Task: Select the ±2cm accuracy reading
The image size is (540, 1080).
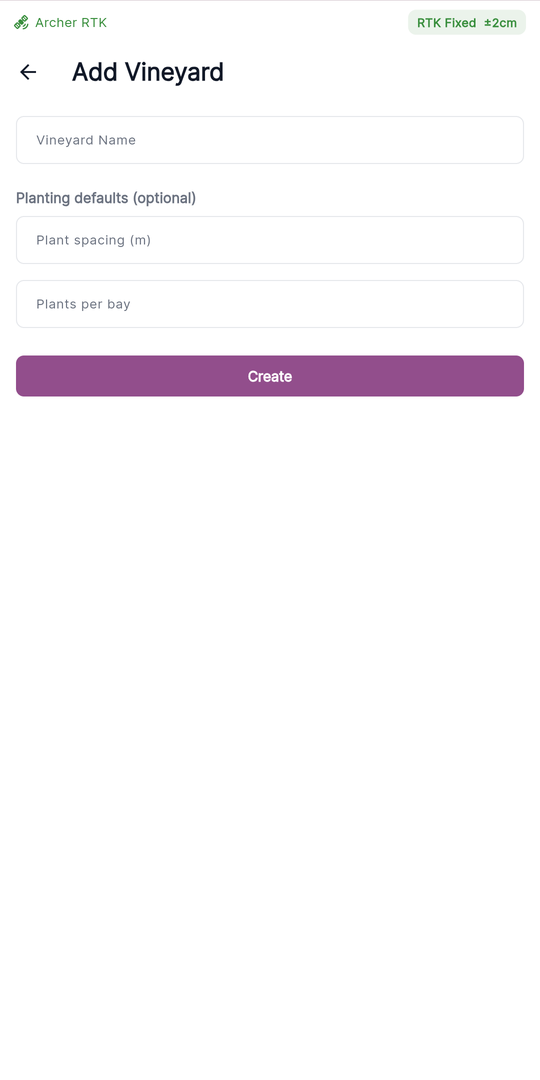Action: click(x=500, y=23)
